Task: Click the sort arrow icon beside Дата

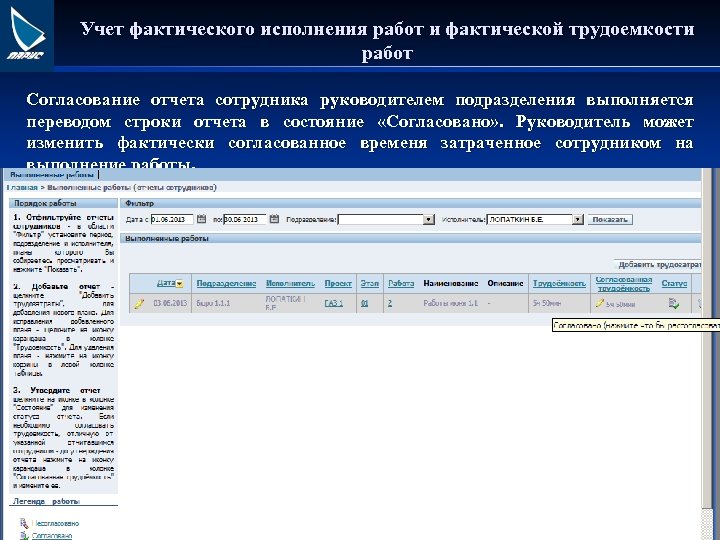Action: pyautogui.click(x=180, y=284)
